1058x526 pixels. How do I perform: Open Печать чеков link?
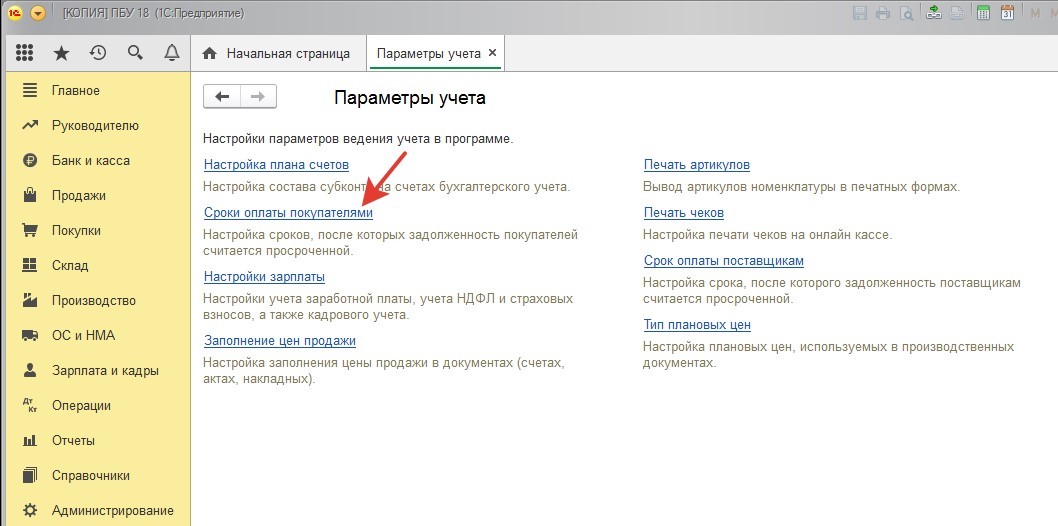[683, 213]
